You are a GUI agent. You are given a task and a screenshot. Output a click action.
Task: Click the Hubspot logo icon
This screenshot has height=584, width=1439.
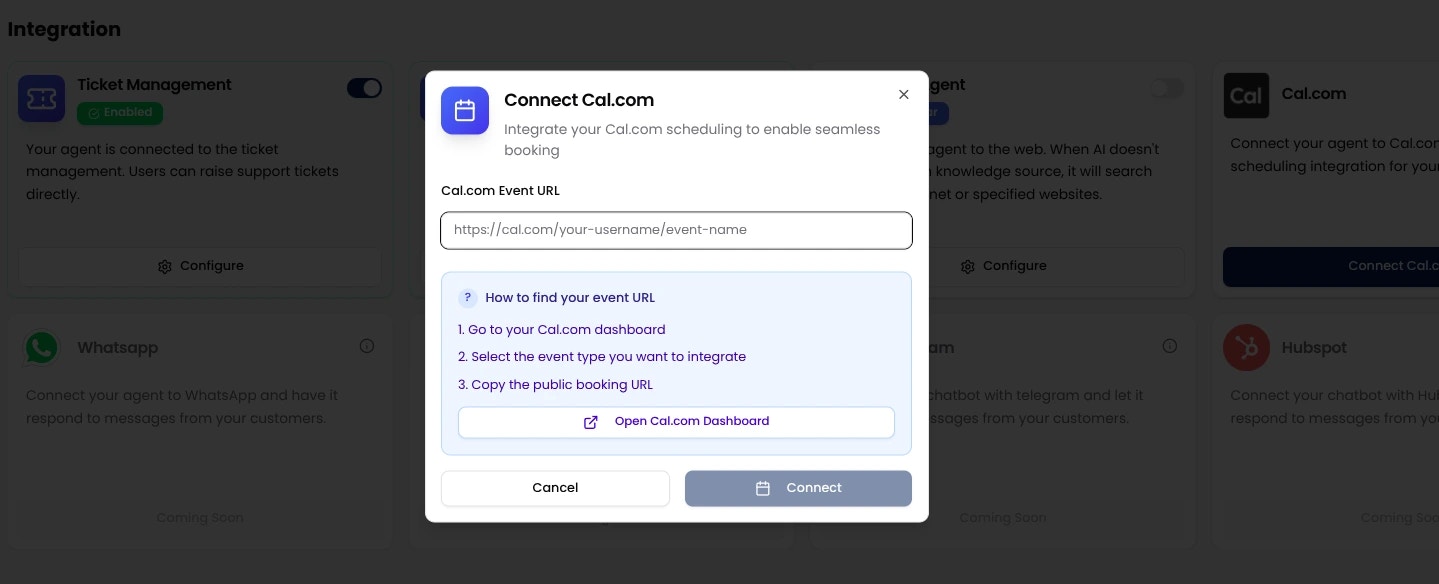pyautogui.click(x=1247, y=348)
